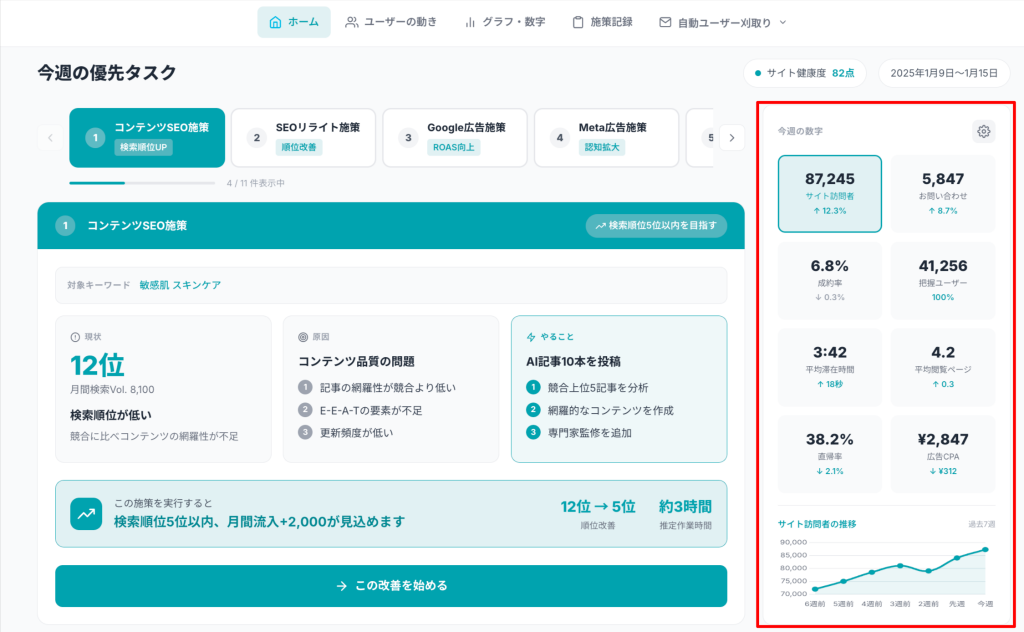
Task: Select the SEOリライト施策 task card
Action: tap(303, 137)
